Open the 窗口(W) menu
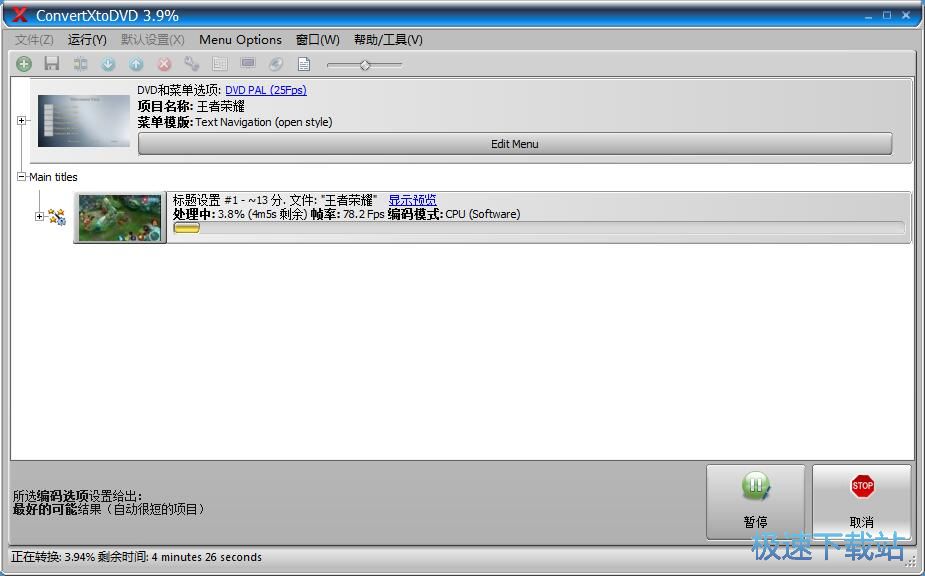 pos(317,40)
